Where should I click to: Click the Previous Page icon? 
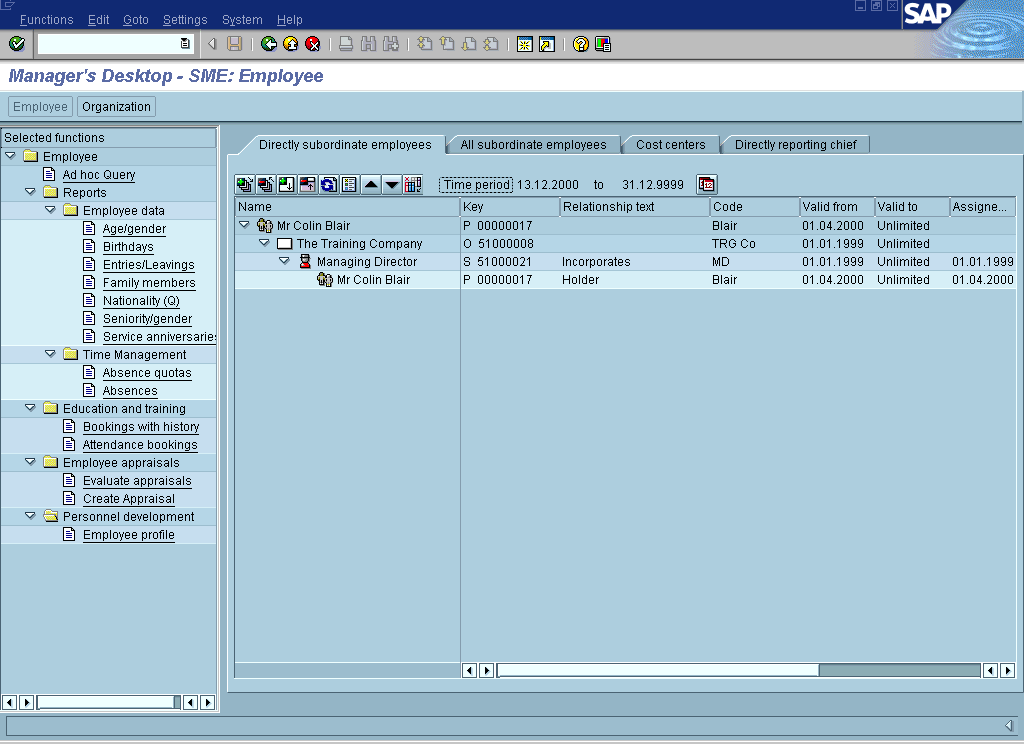tap(447, 44)
